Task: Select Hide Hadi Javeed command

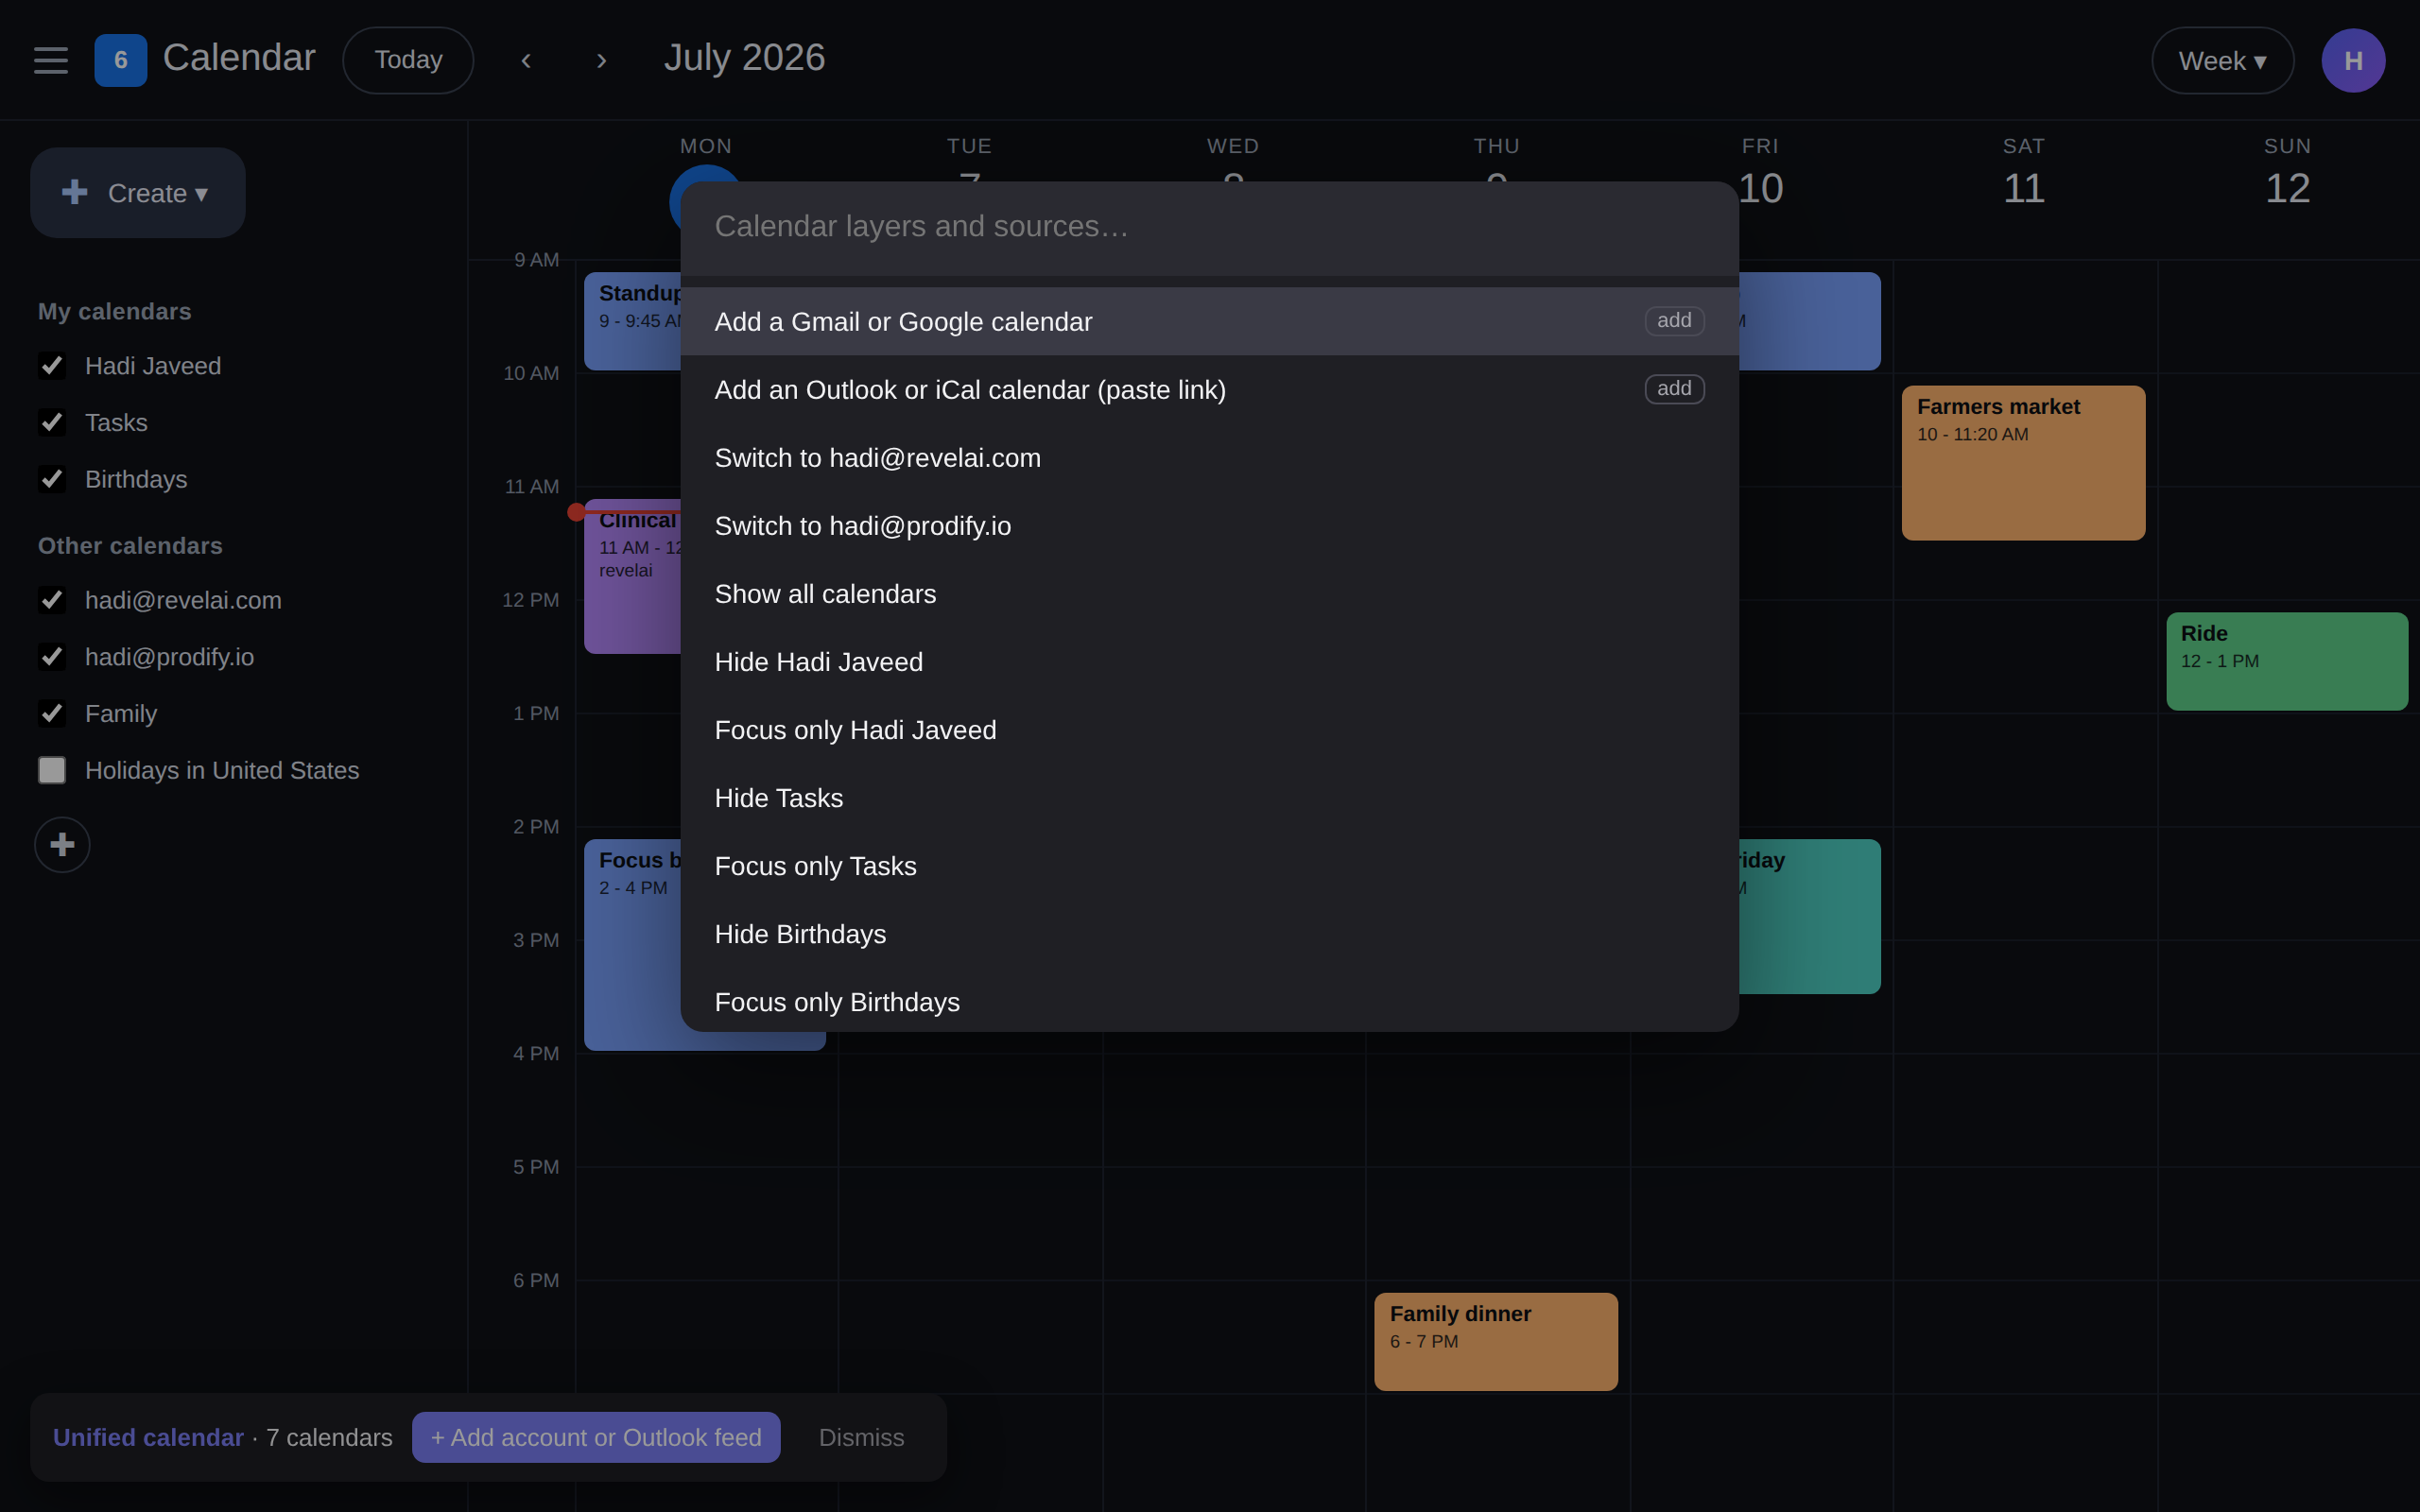Action: coord(1209,661)
